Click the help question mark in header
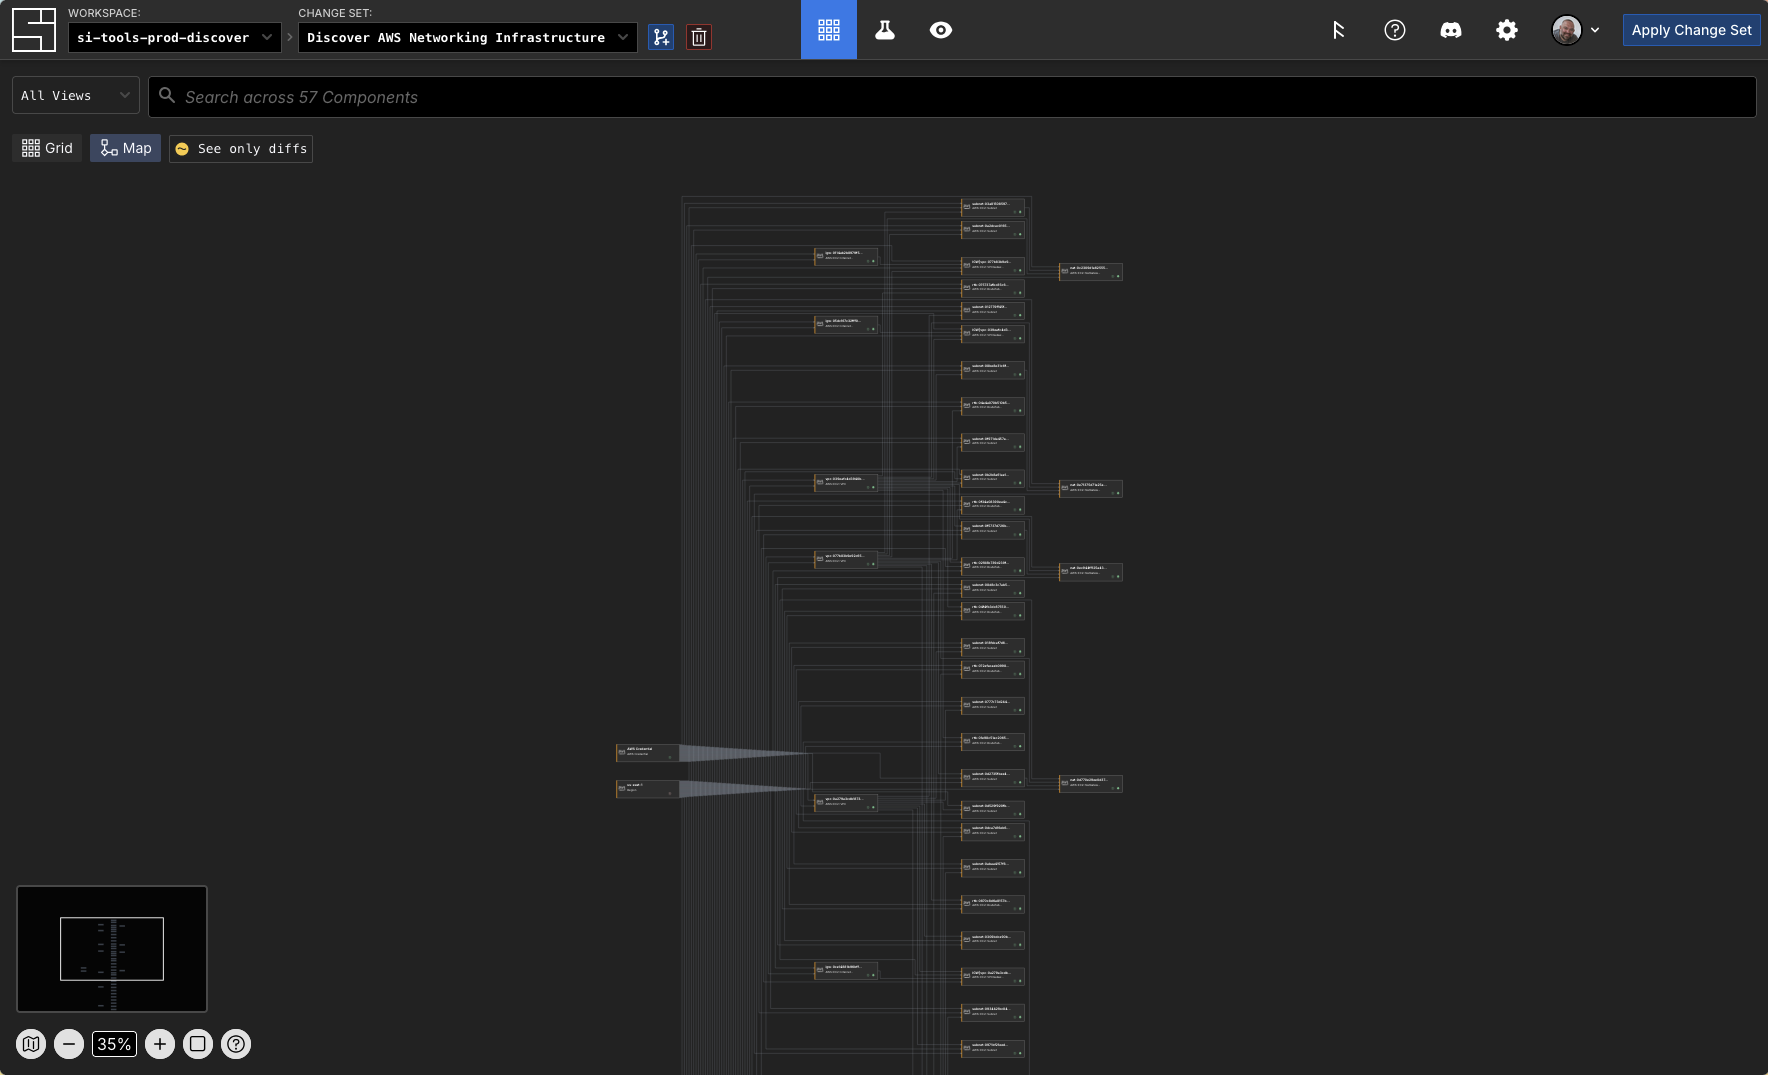This screenshot has width=1768, height=1075. 1394,30
